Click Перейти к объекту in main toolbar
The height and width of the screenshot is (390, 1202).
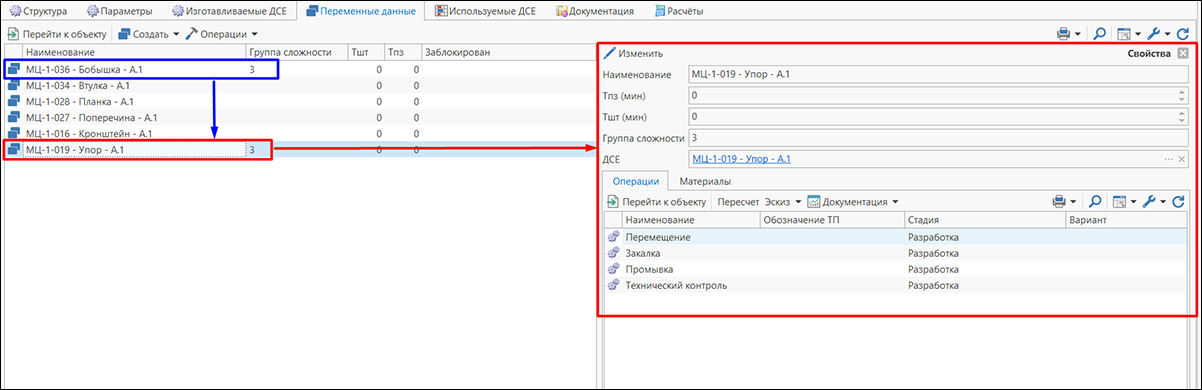[x=57, y=33]
